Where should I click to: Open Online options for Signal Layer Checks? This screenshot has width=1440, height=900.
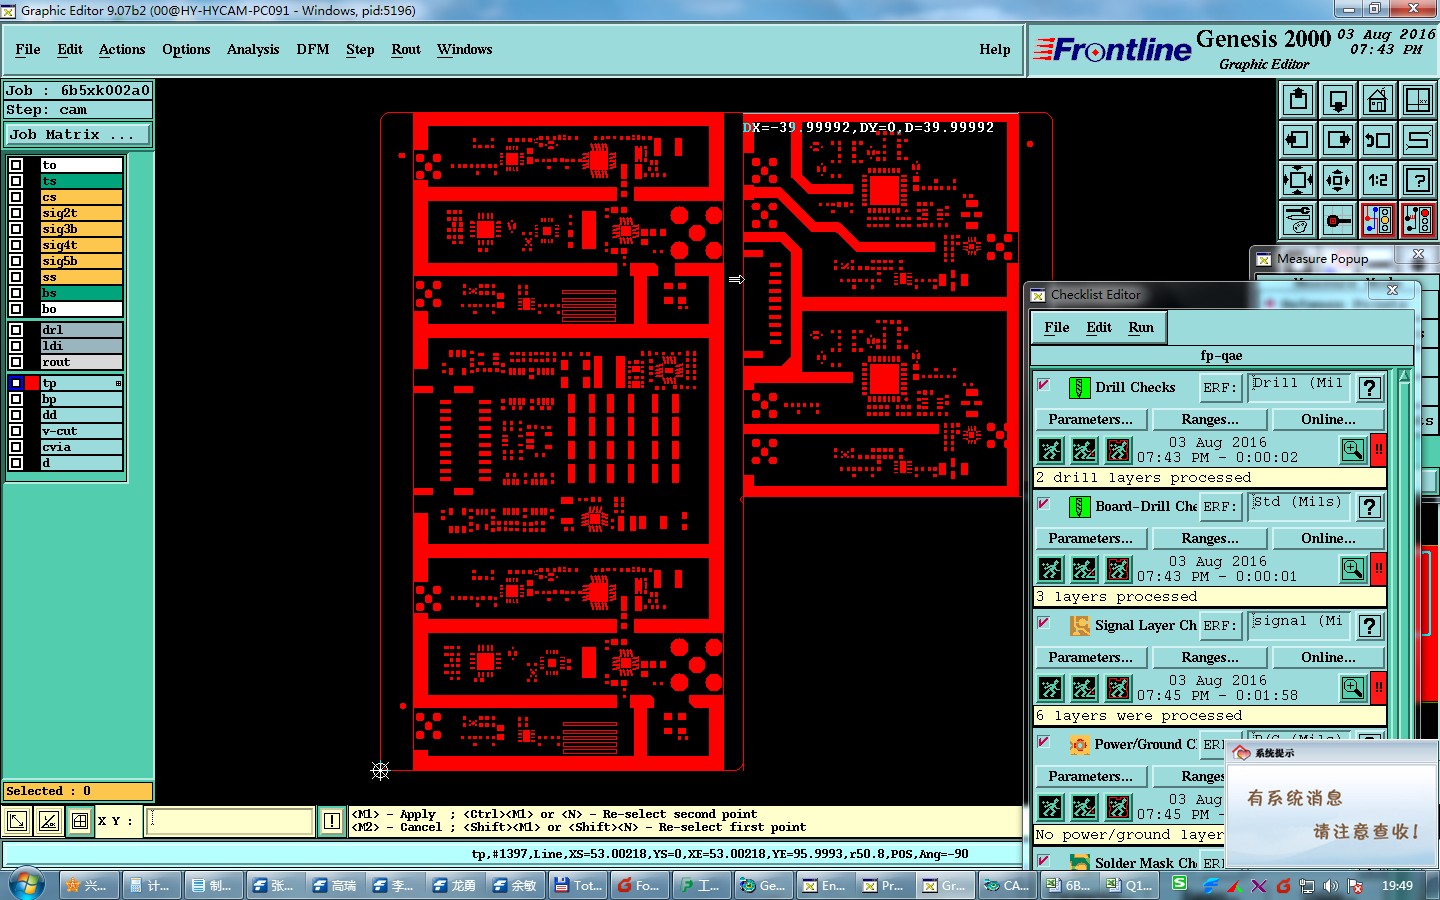[x=1328, y=657]
